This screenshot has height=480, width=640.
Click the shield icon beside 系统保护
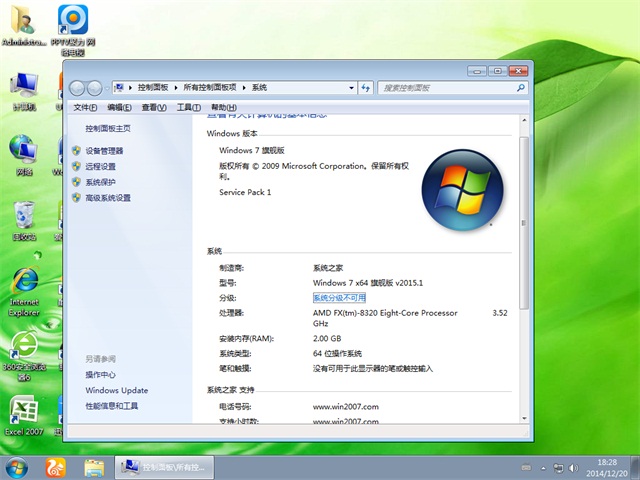pos(76,182)
